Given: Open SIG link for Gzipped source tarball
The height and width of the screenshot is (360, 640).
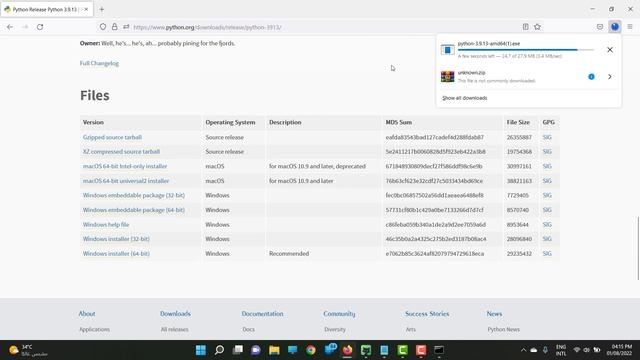Looking at the screenshot, I should [547, 137].
